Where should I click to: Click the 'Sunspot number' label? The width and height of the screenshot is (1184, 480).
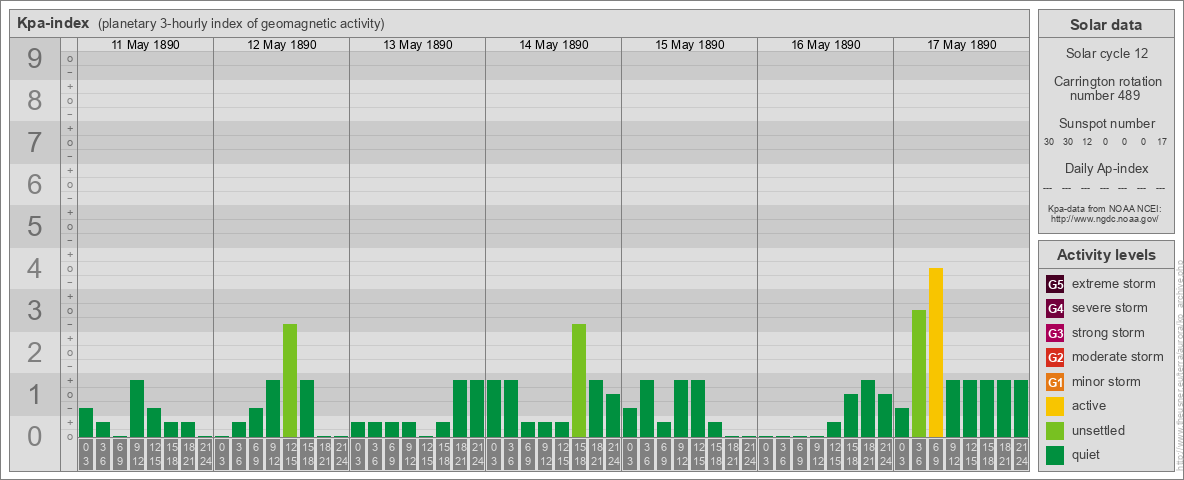pyautogui.click(x=1106, y=124)
